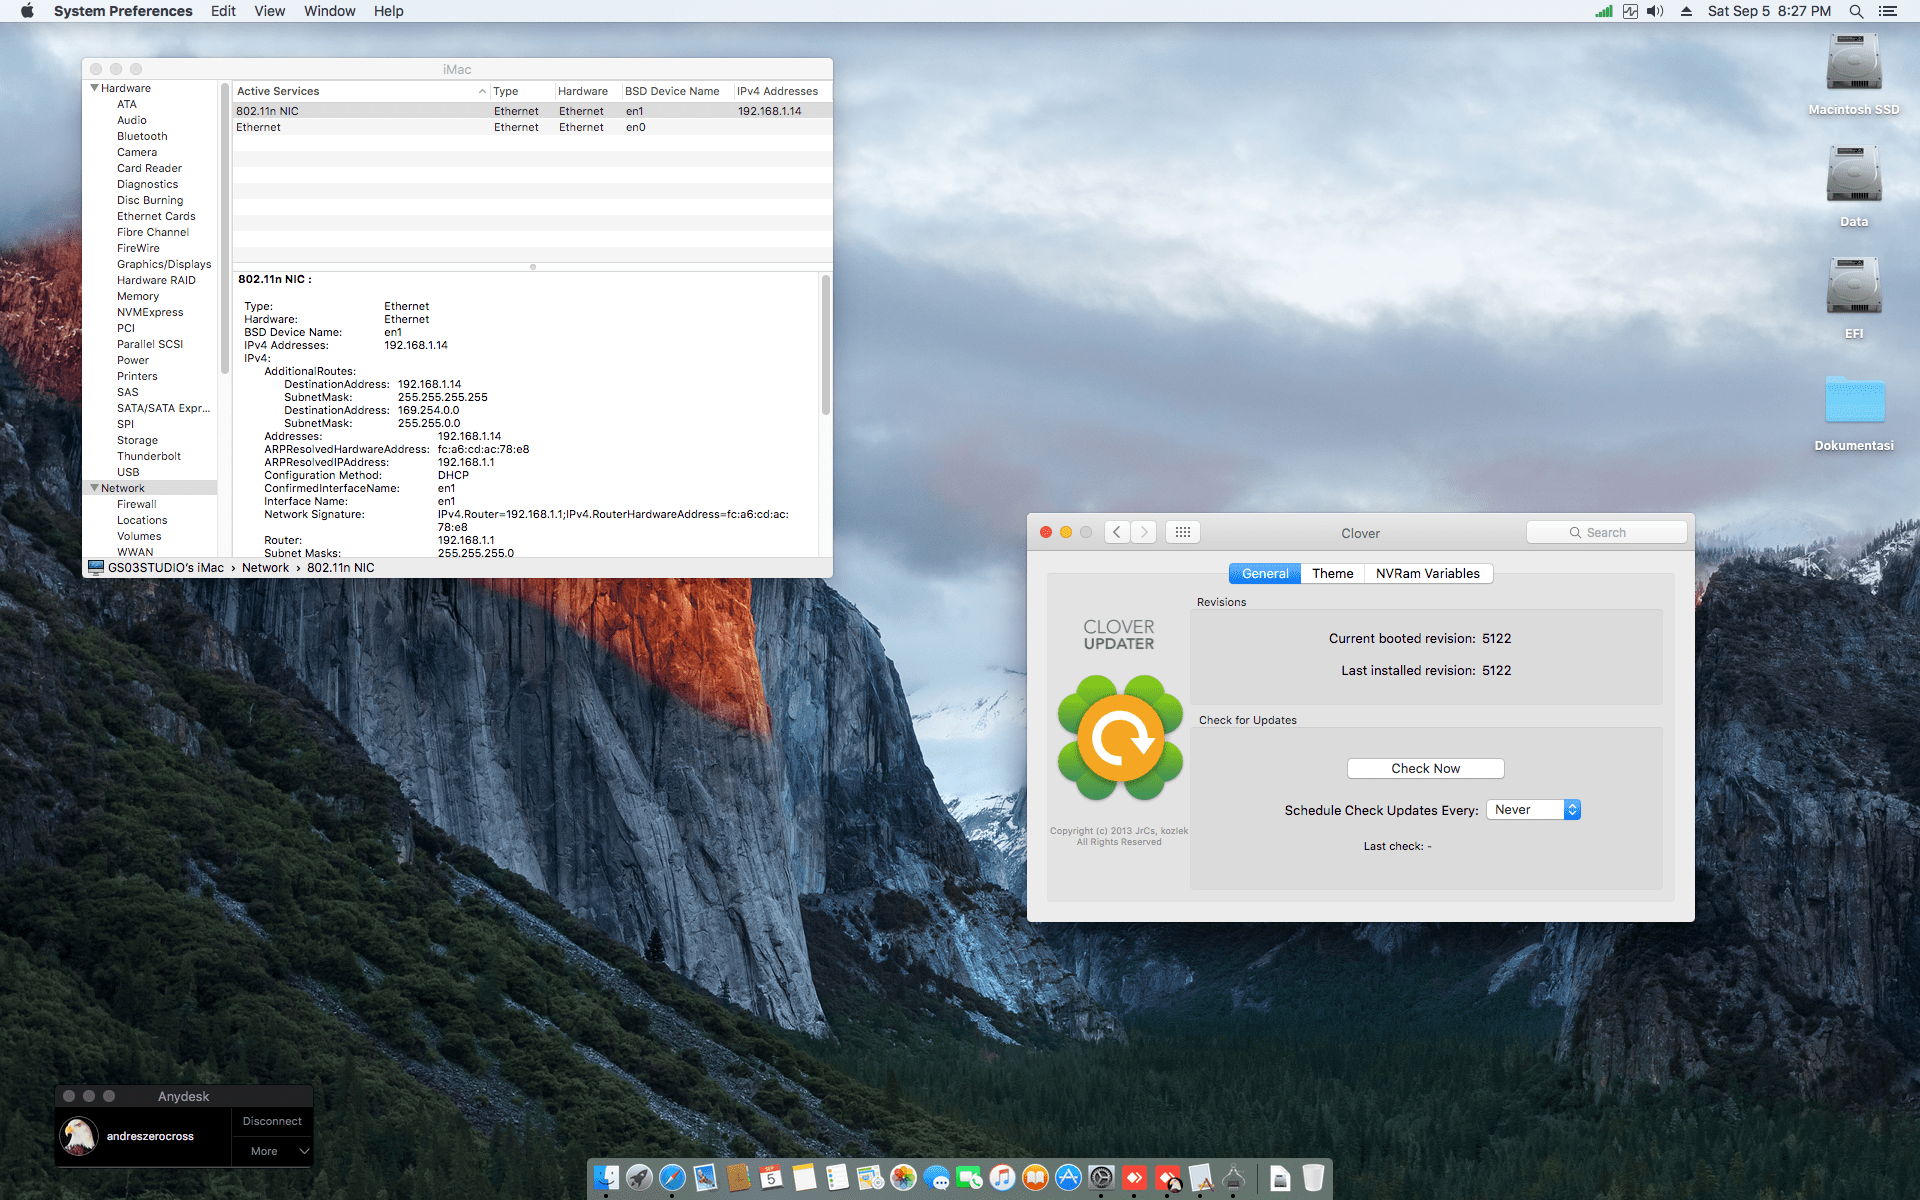
Task: Collapse the Network section triangle in sidebar
Action: click(x=95, y=488)
